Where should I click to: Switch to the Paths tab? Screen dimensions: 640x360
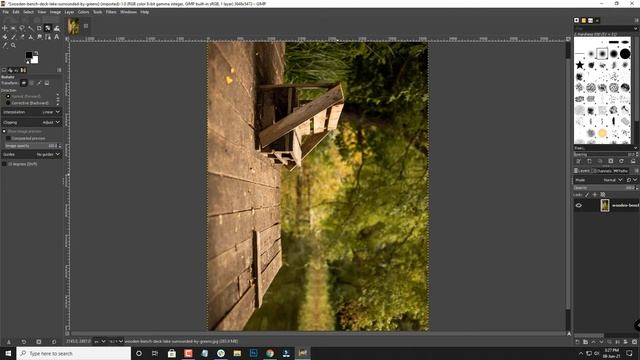(x=621, y=171)
